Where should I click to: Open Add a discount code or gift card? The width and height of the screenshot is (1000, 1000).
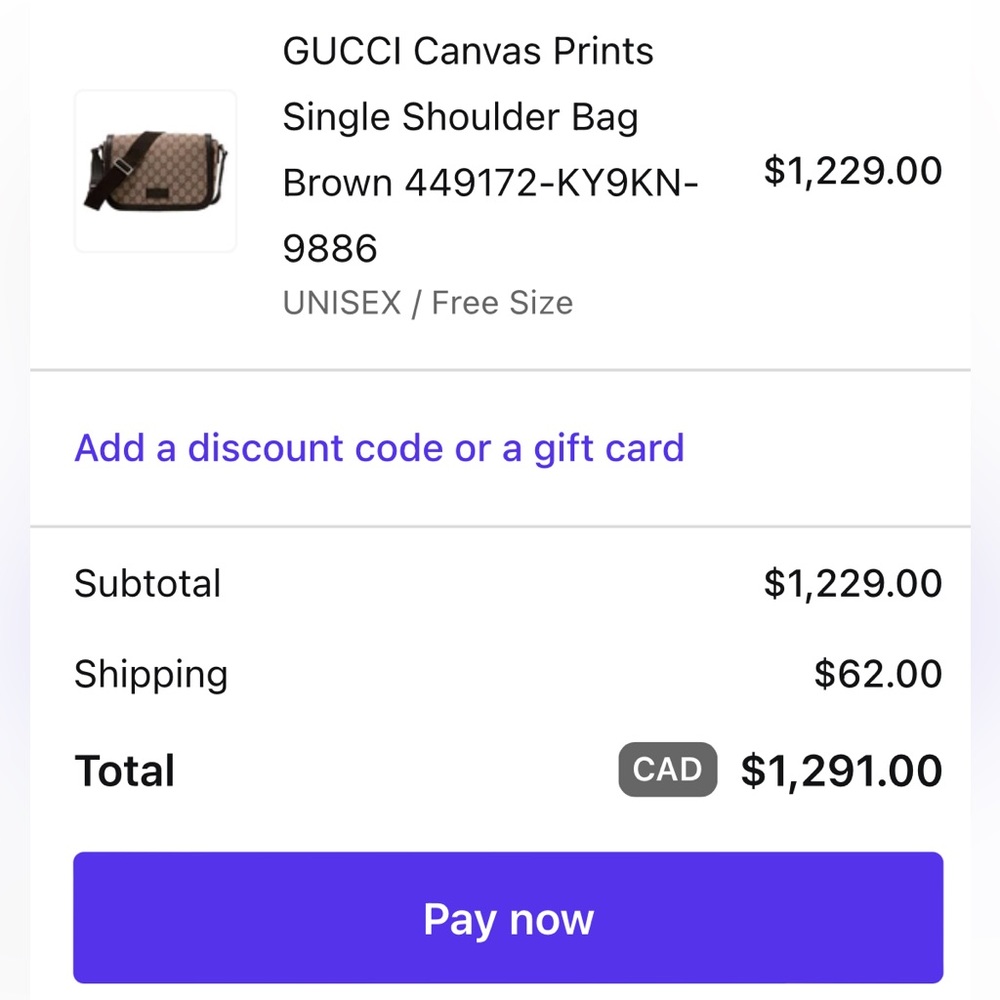pyautogui.click(x=379, y=448)
